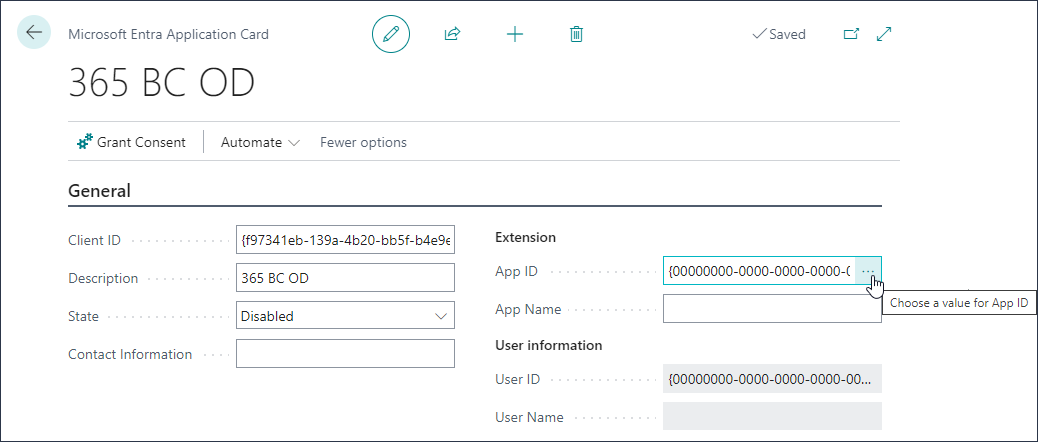Click the Description field

tap(345, 278)
